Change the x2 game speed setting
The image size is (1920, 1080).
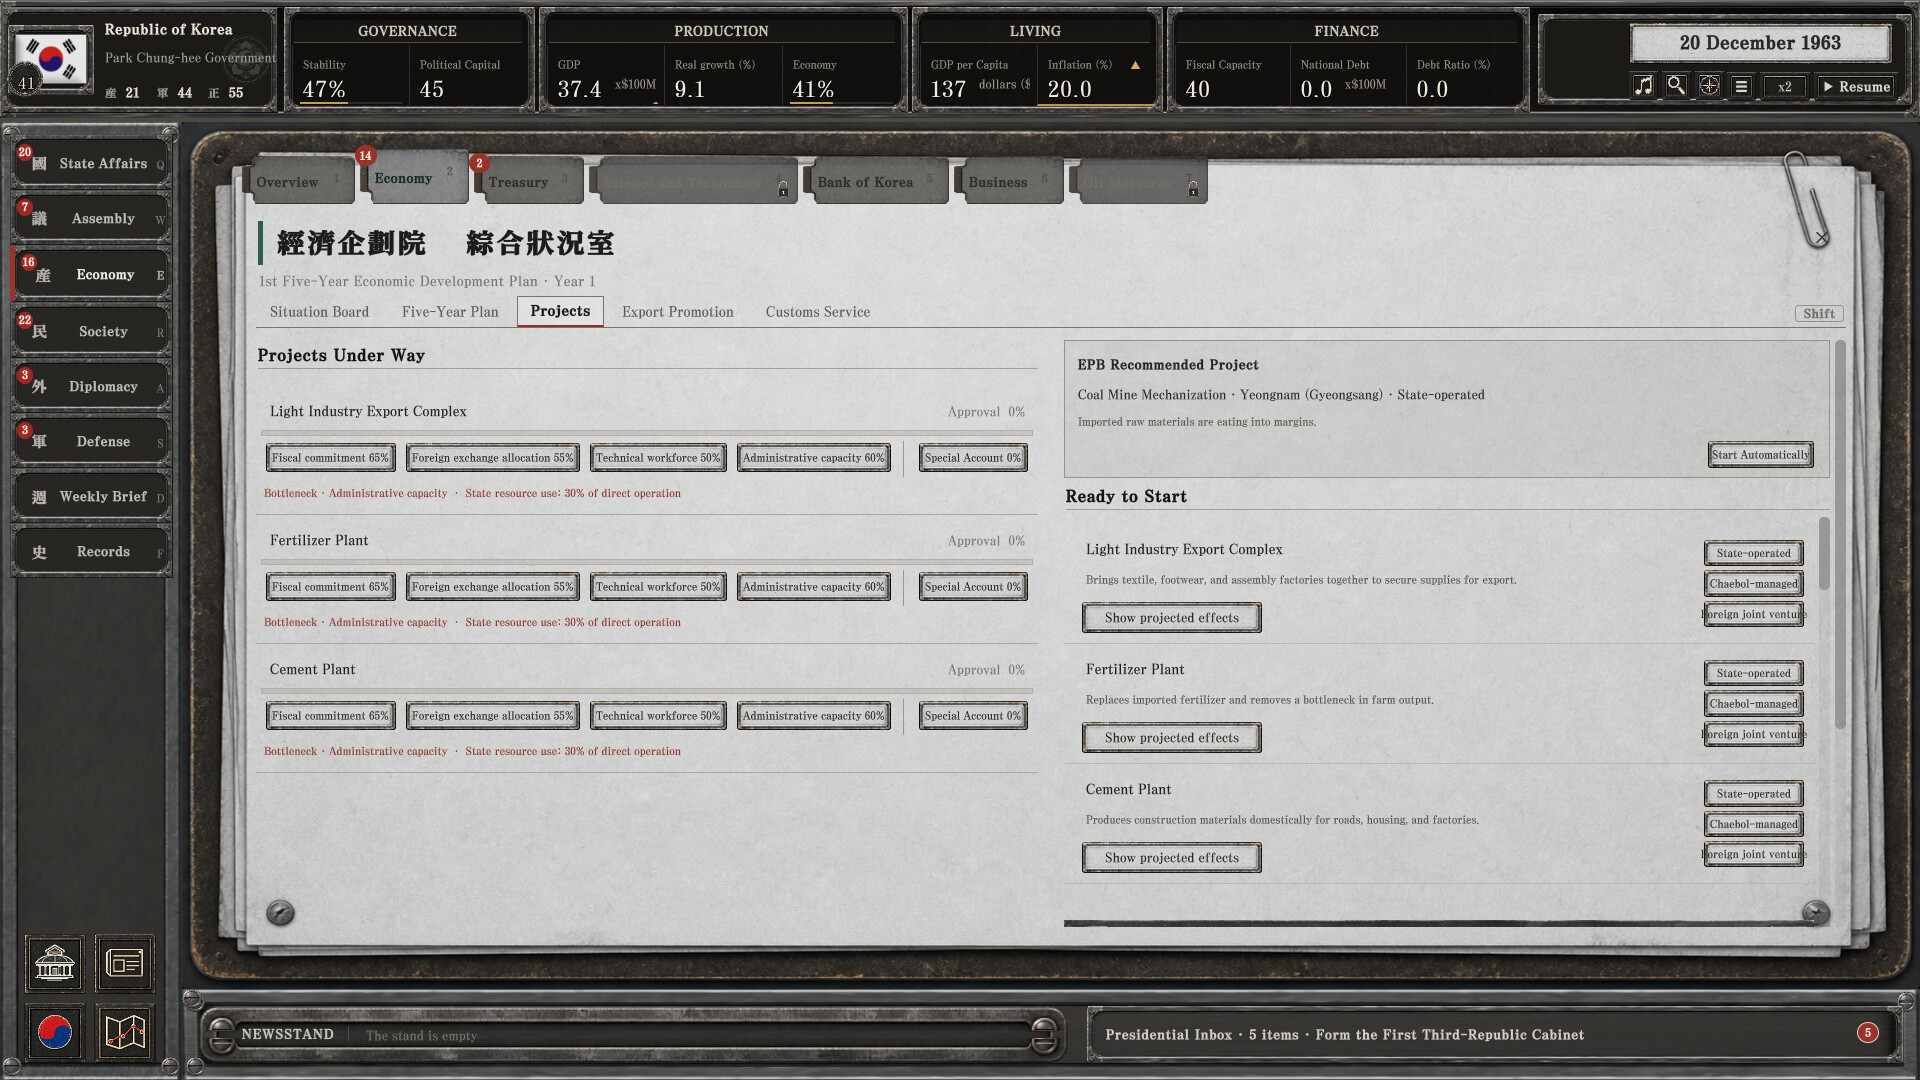coord(1785,86)
